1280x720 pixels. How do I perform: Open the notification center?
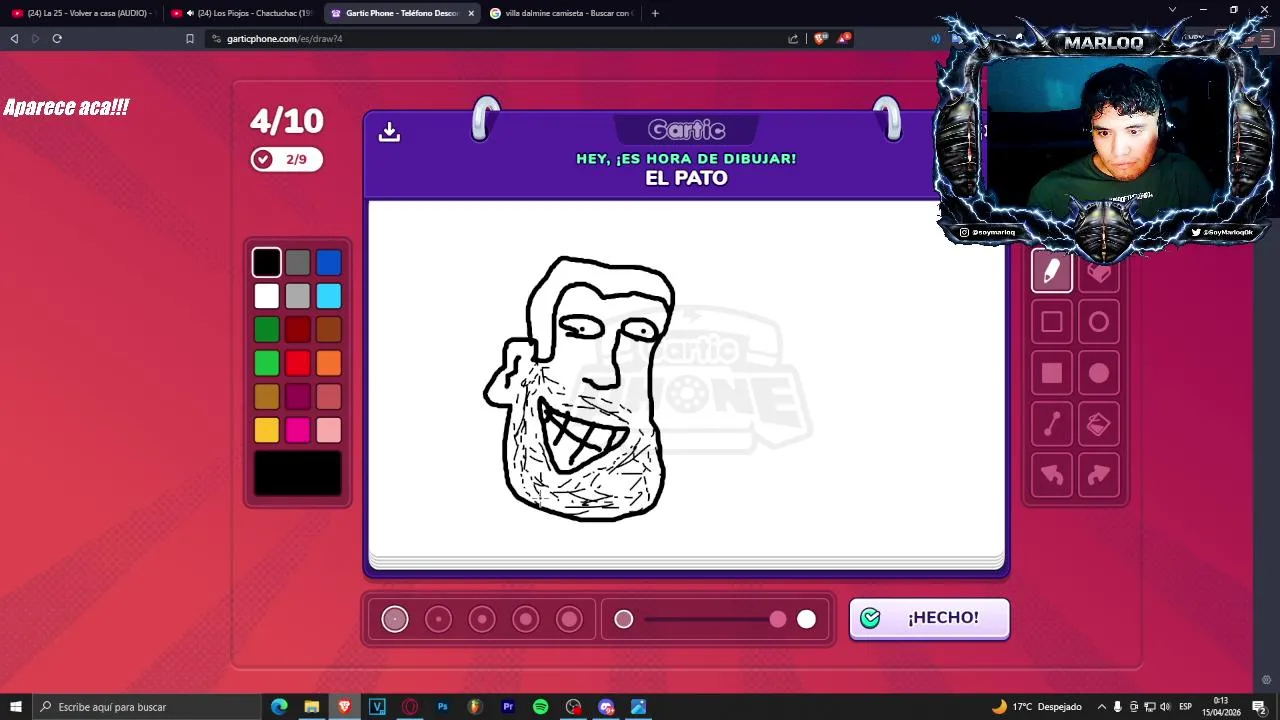1259,707
